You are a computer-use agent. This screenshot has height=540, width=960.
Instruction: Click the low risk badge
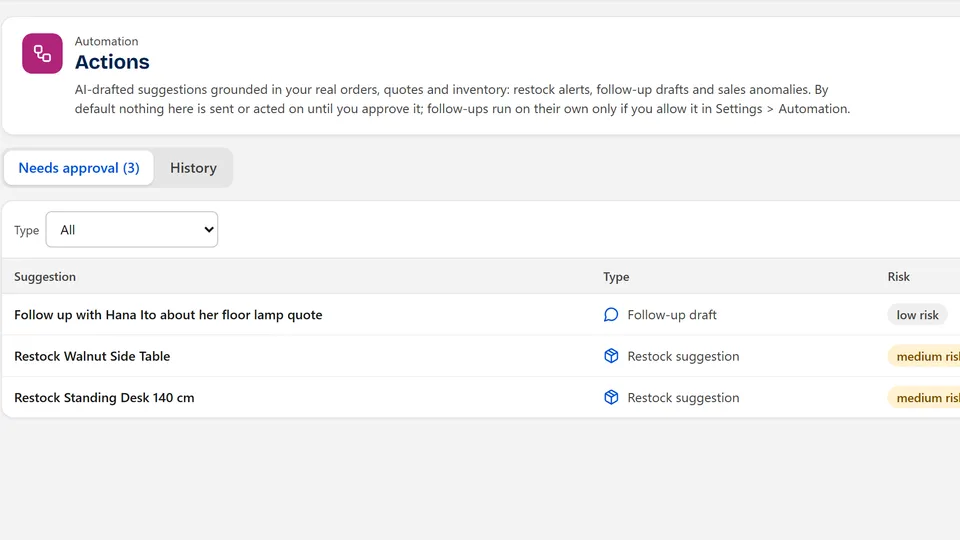[917, 315]
